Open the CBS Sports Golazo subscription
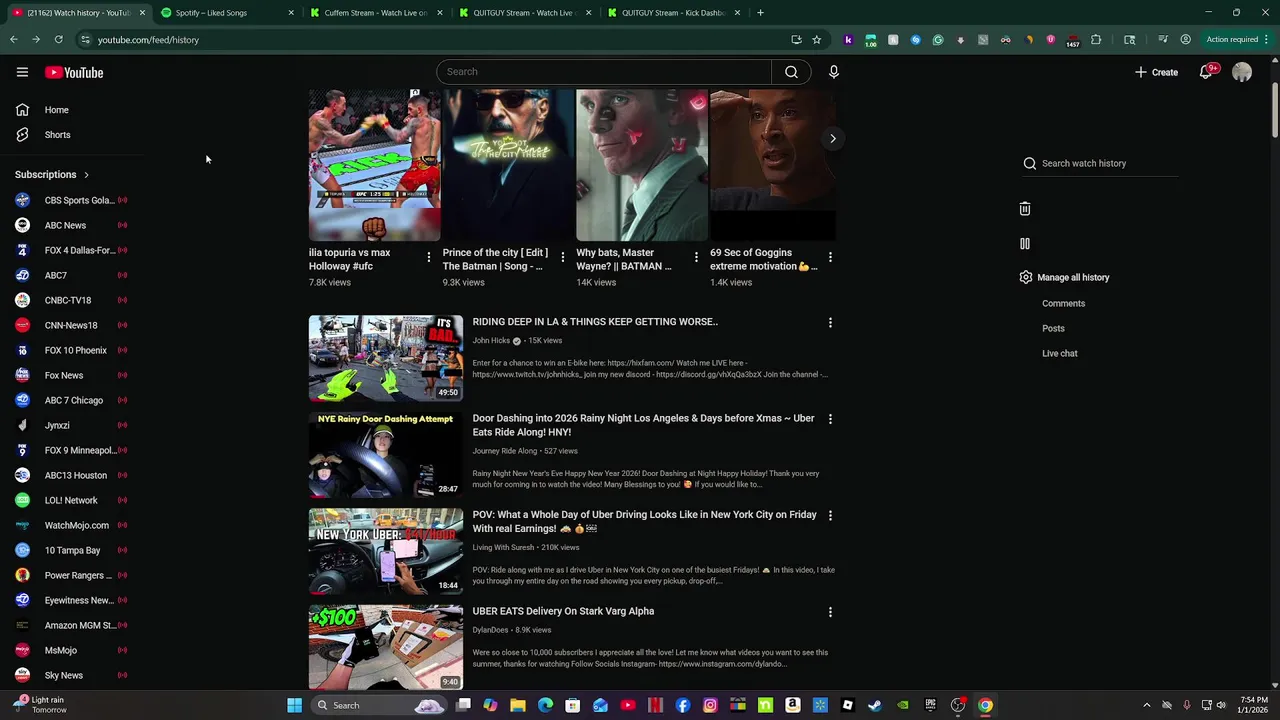1280x720 pixels. (x=70, y=200)
